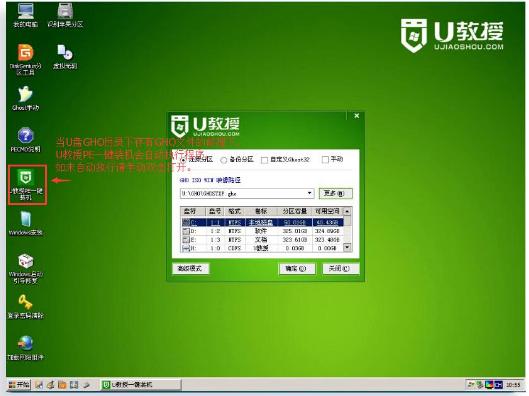Click the OK confirm button in dialog
The width and height of the screenshot is (529, 396).
(x=297, y=268)
